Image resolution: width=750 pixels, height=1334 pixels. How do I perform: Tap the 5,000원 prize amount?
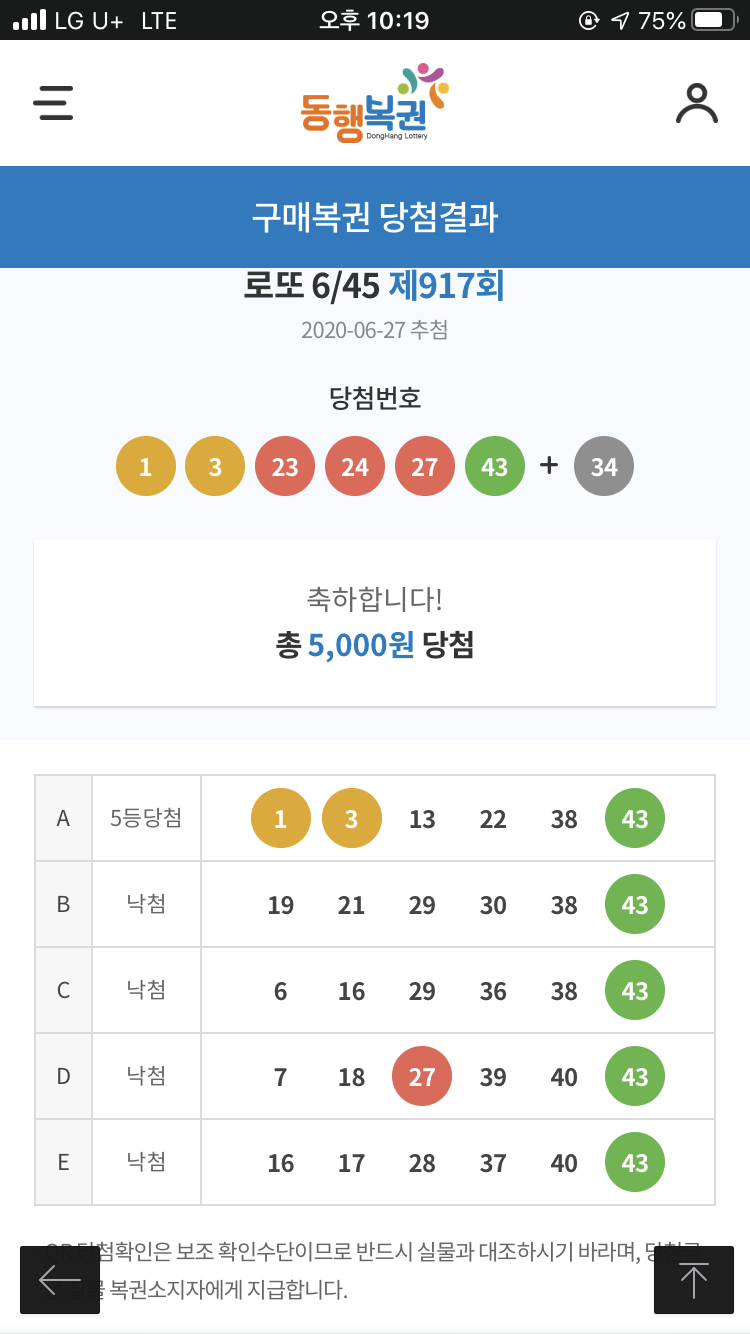click(x=360, y=645)
